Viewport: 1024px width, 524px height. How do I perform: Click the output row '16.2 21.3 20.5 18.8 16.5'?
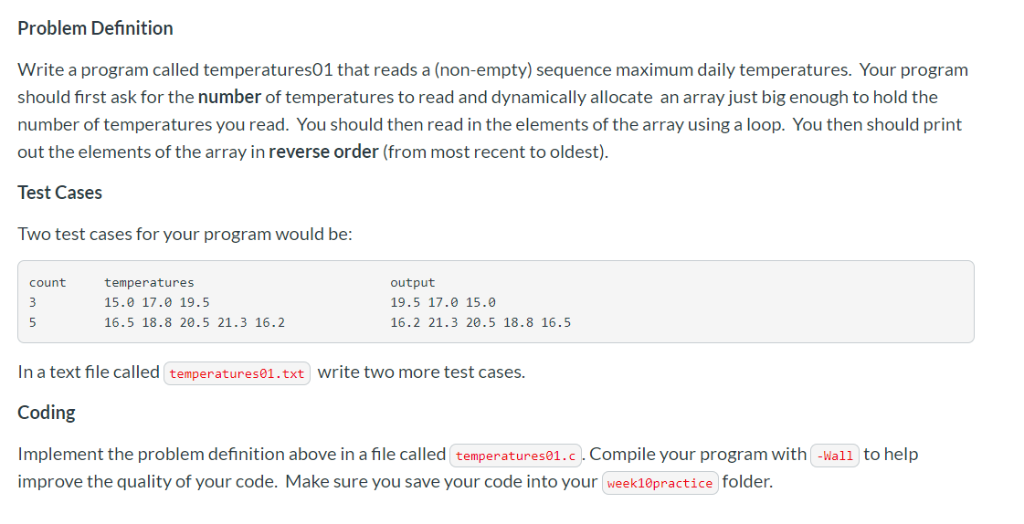pos(481,322)
